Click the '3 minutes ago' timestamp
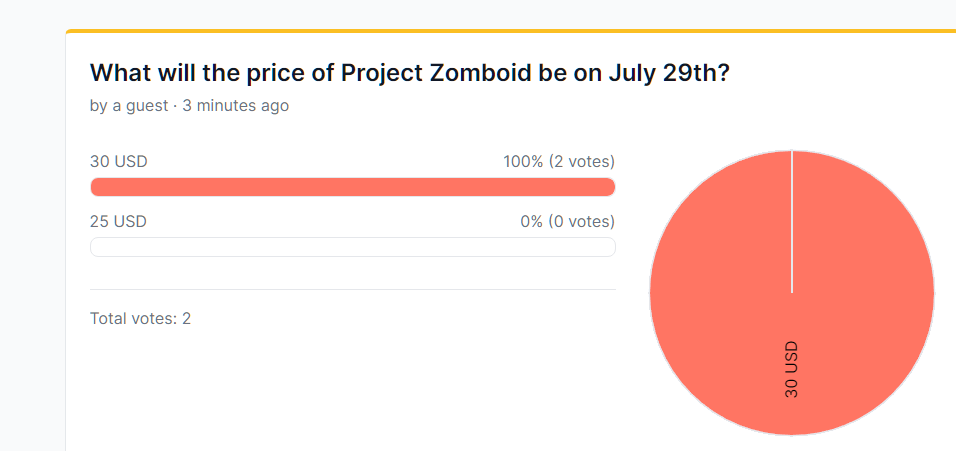This screenshot has height=451, width=956. coord(235,106)
